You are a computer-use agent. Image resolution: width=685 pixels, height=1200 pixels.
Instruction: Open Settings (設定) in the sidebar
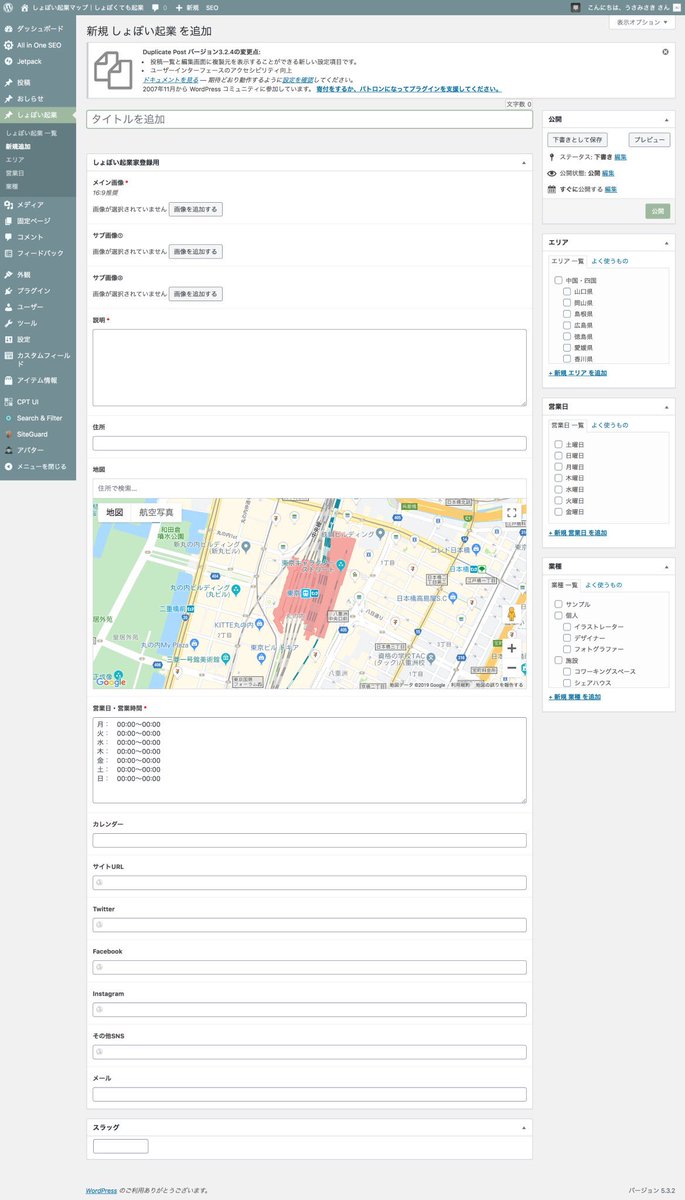(x=38, y=339)
